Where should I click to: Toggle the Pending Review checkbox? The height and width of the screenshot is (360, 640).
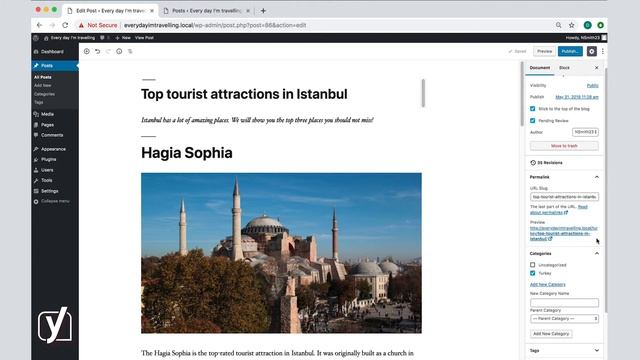[x=533, y=120]
